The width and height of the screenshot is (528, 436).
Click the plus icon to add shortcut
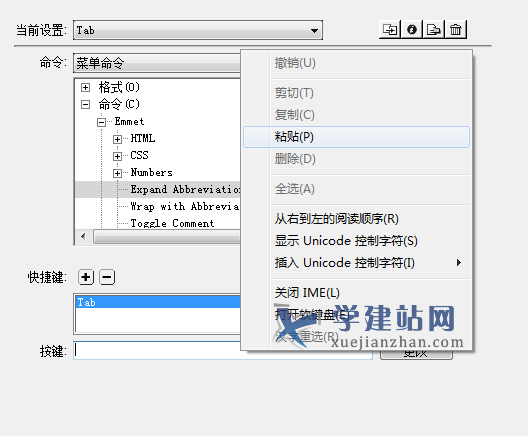[x=86, y=277]
